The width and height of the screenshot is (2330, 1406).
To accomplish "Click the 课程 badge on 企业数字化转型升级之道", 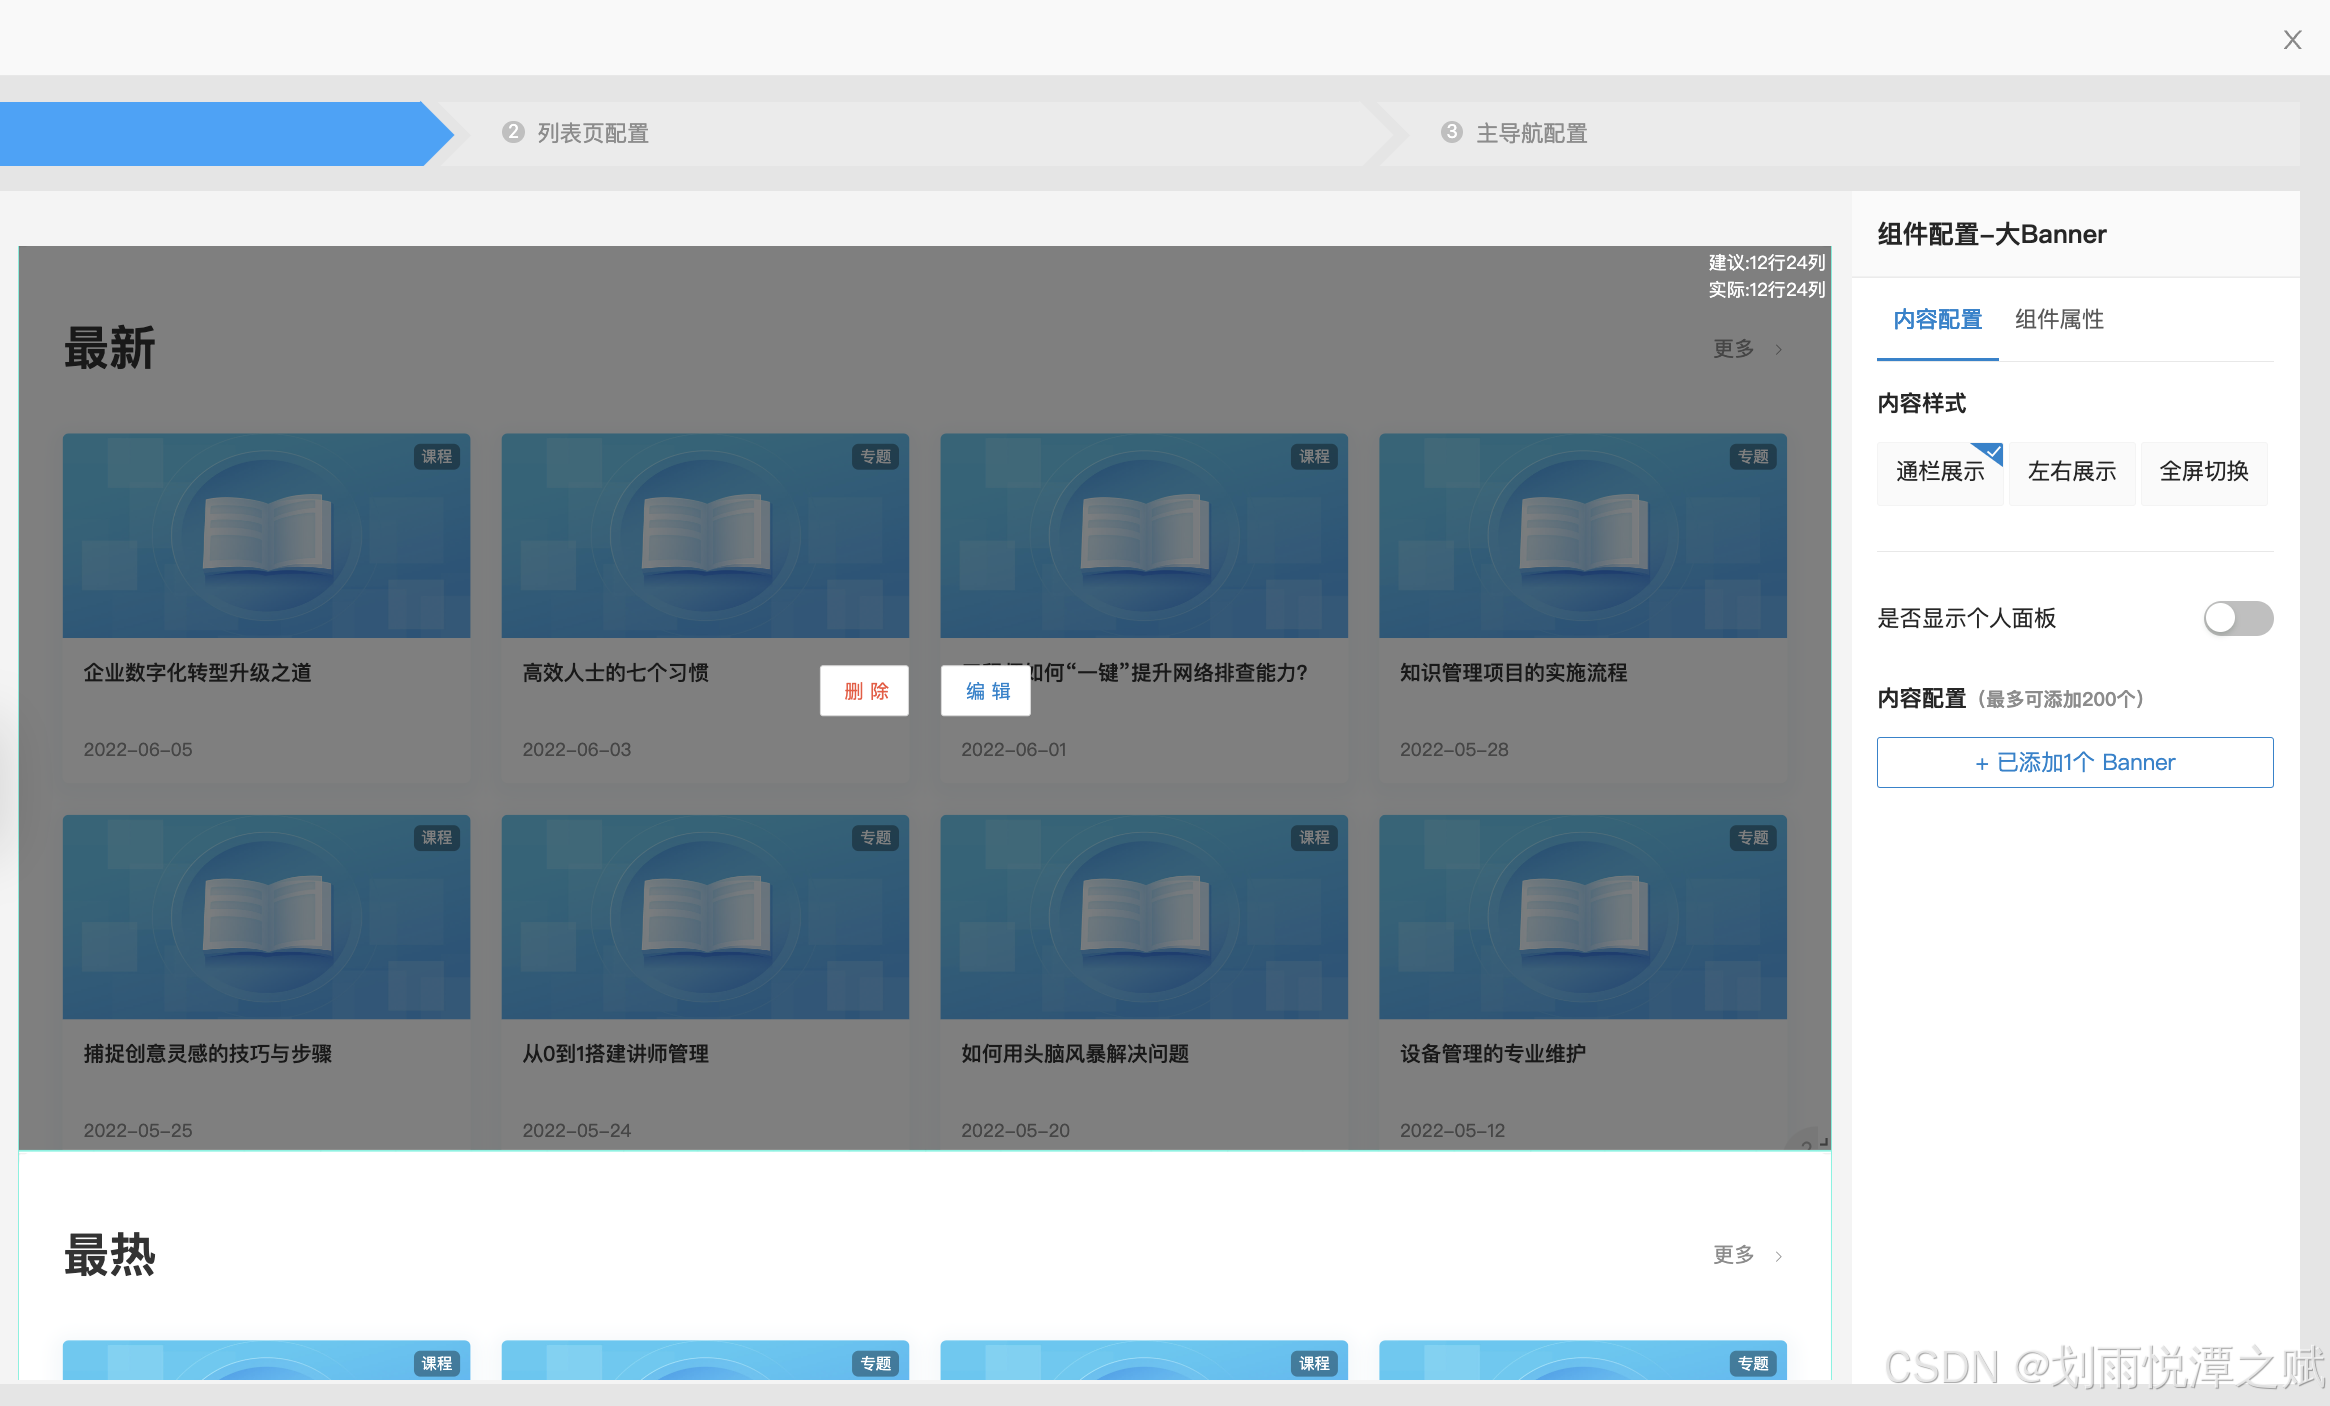I will coord(436,457).
